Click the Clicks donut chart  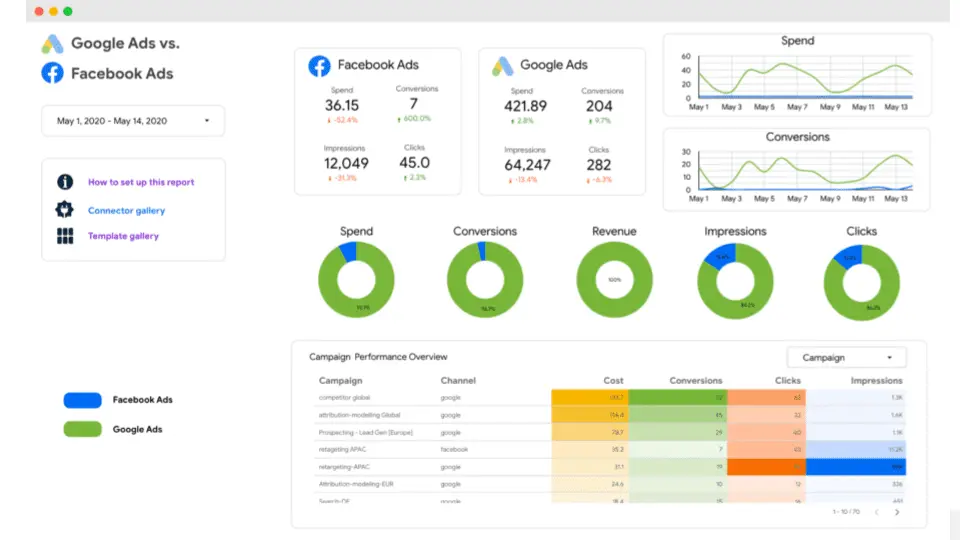pyautogui.click(x=861, y=283)
